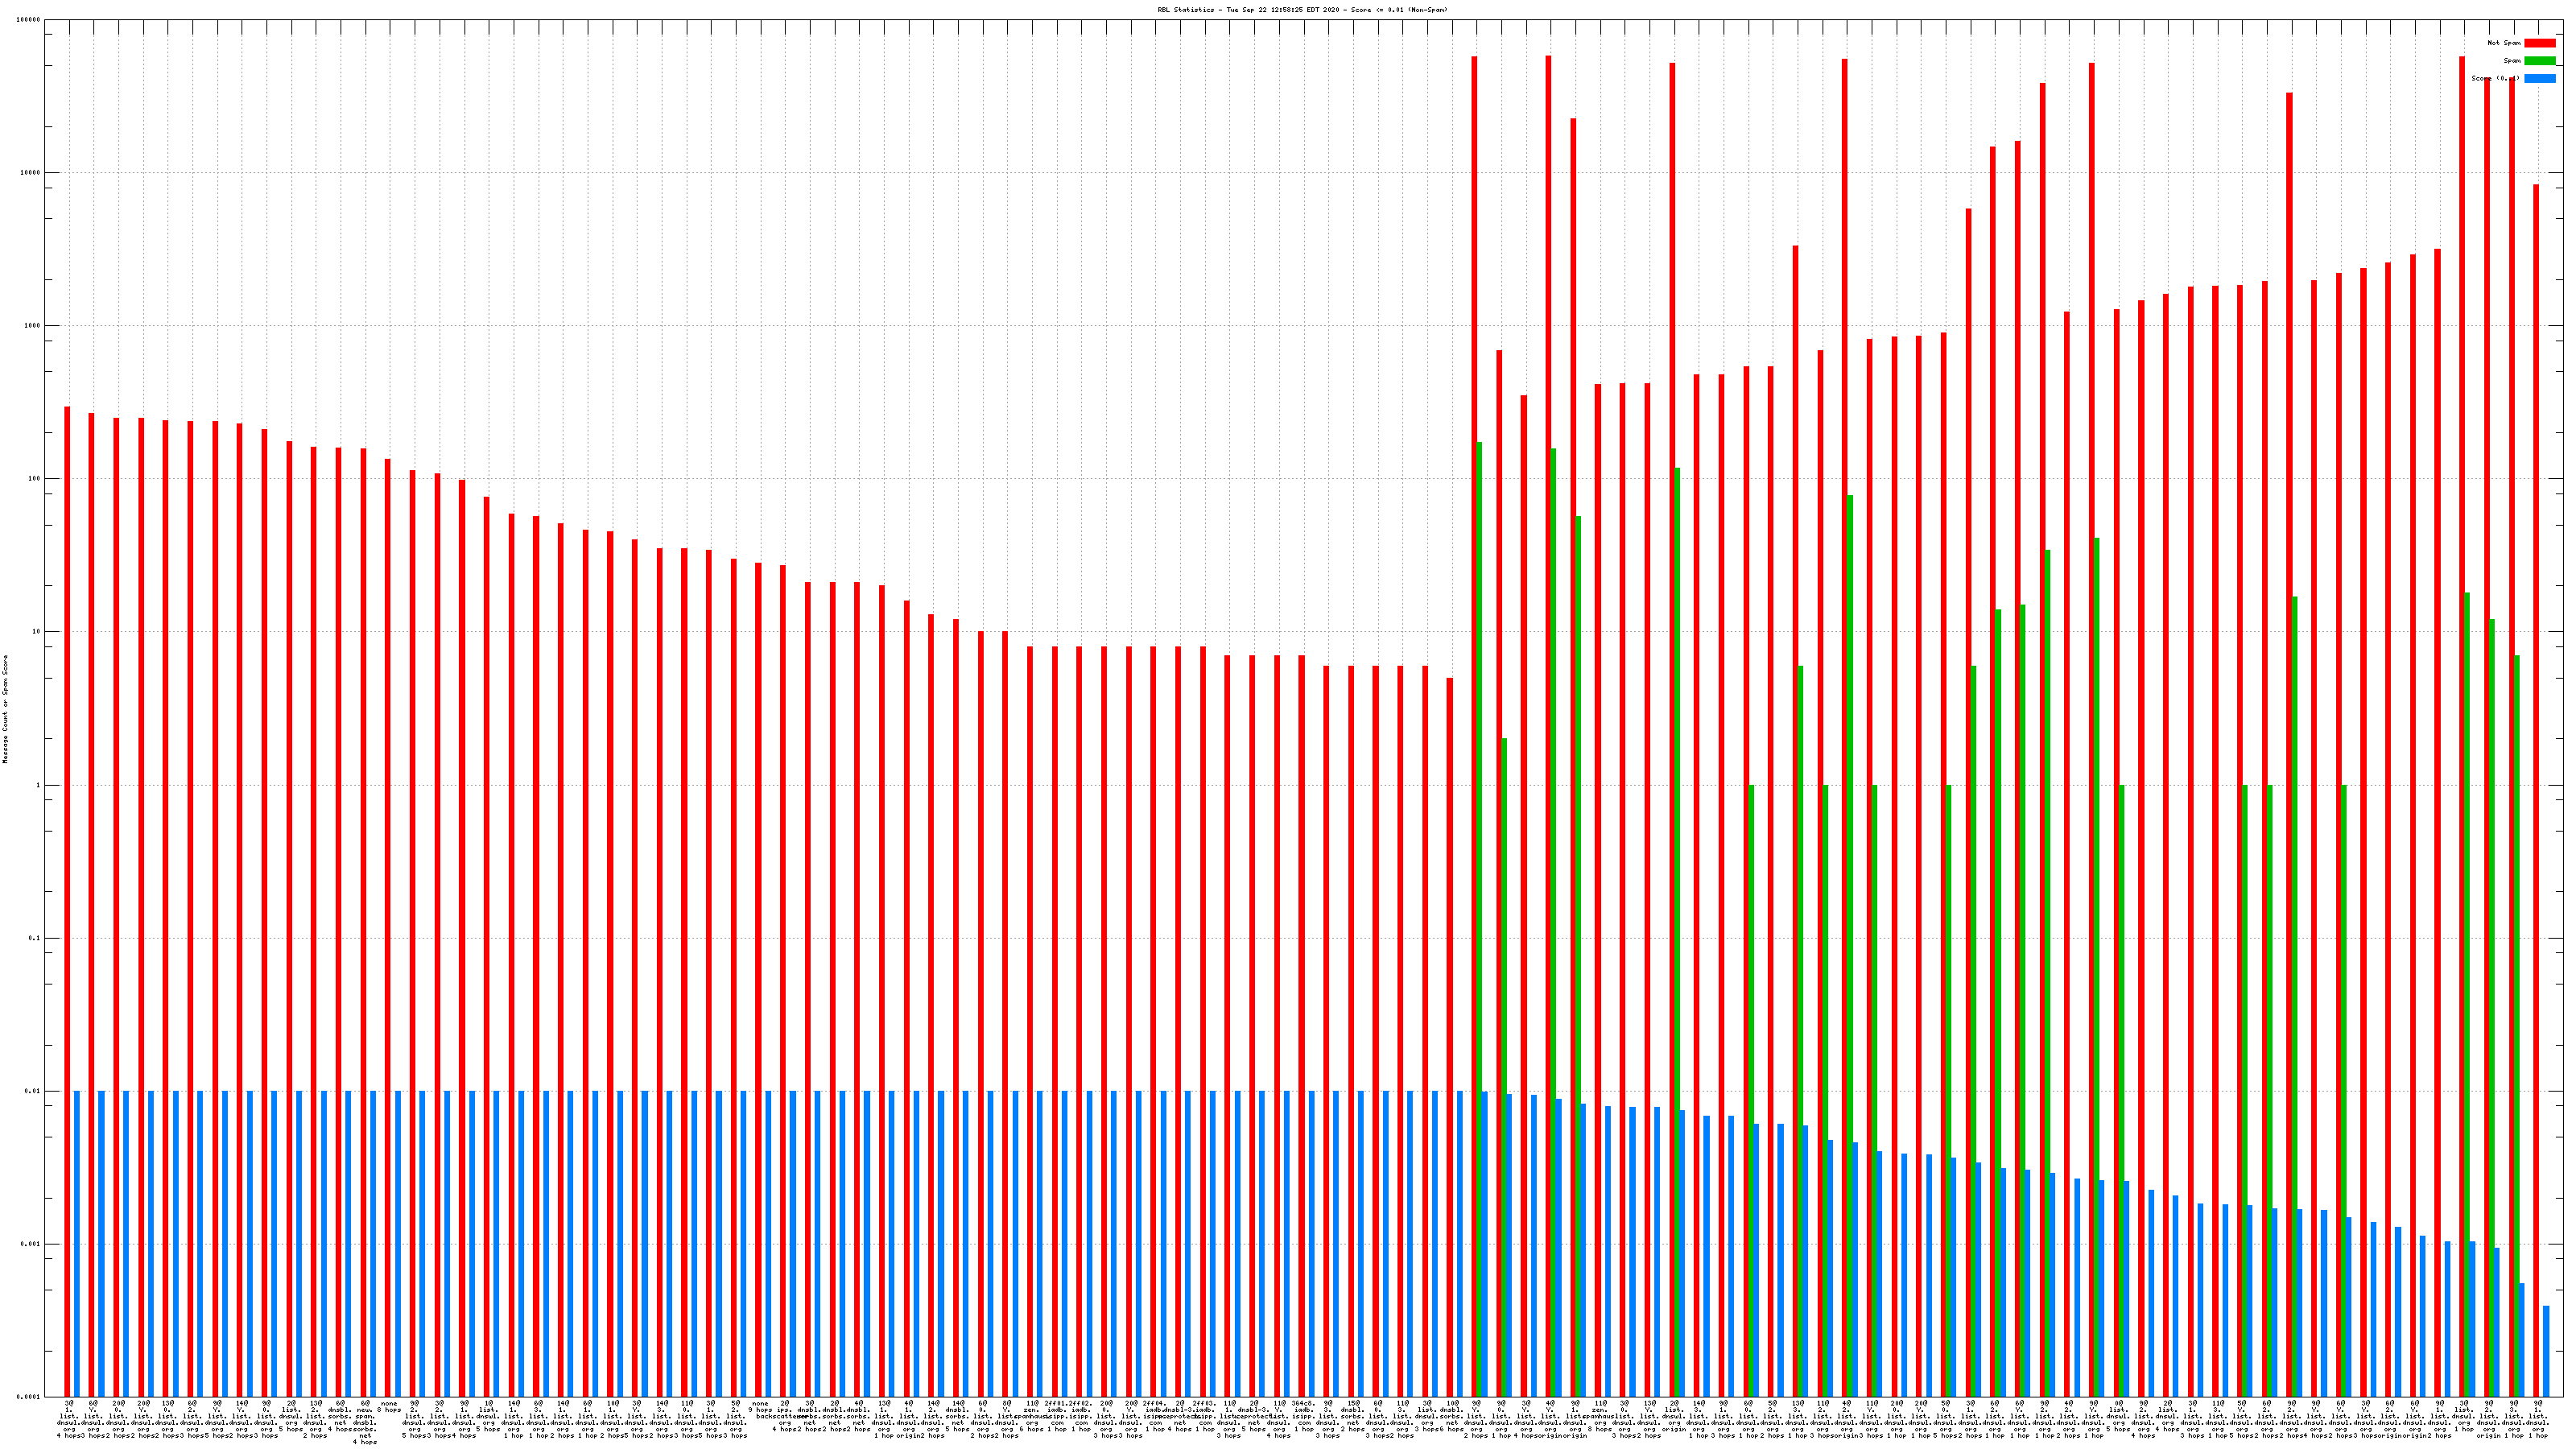This screenshot has width=2576, height=1449.
Task: Click the rightmost red bar in chart
Action: [x=2536, y=790]
